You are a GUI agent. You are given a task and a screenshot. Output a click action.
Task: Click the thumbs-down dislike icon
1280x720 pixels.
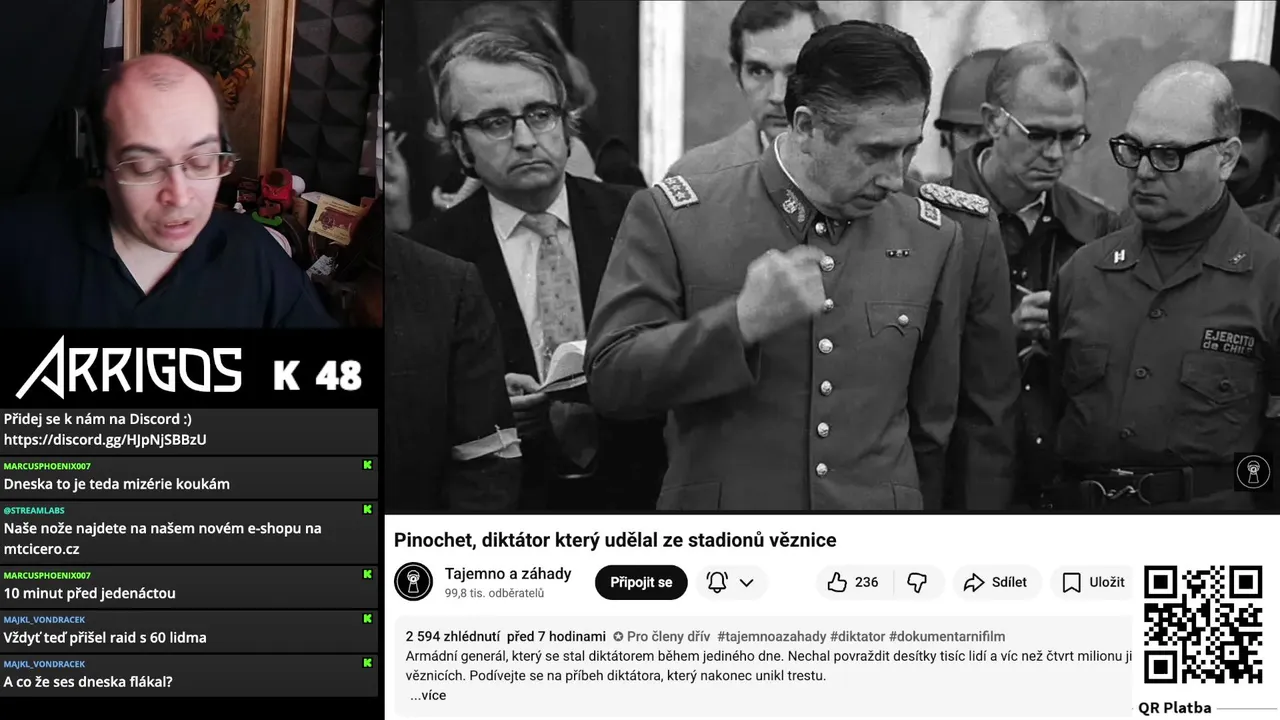917,582
